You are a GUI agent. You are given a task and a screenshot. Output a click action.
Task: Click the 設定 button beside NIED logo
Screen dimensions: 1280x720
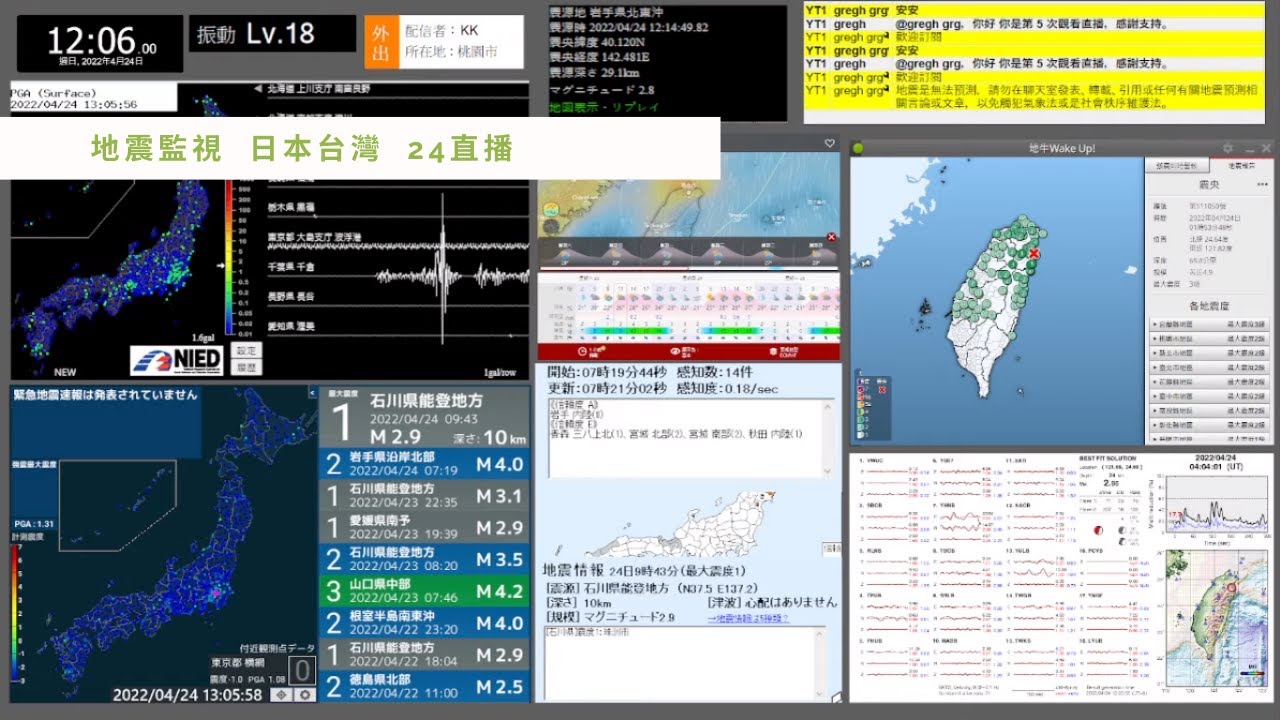coord(246,351)
